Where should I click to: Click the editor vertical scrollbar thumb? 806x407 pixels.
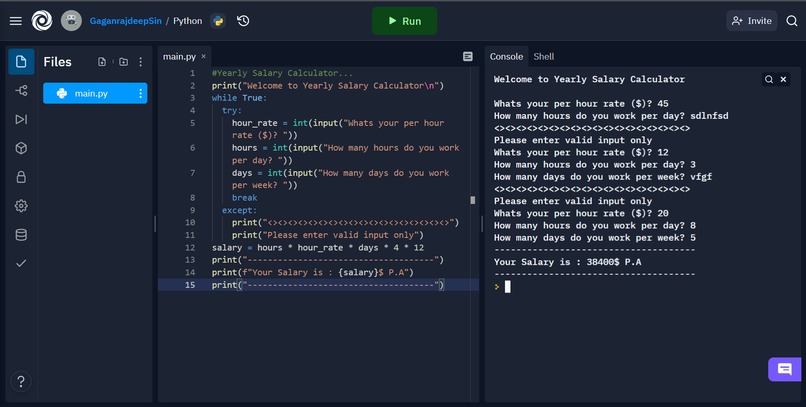[x=472, y=200]
